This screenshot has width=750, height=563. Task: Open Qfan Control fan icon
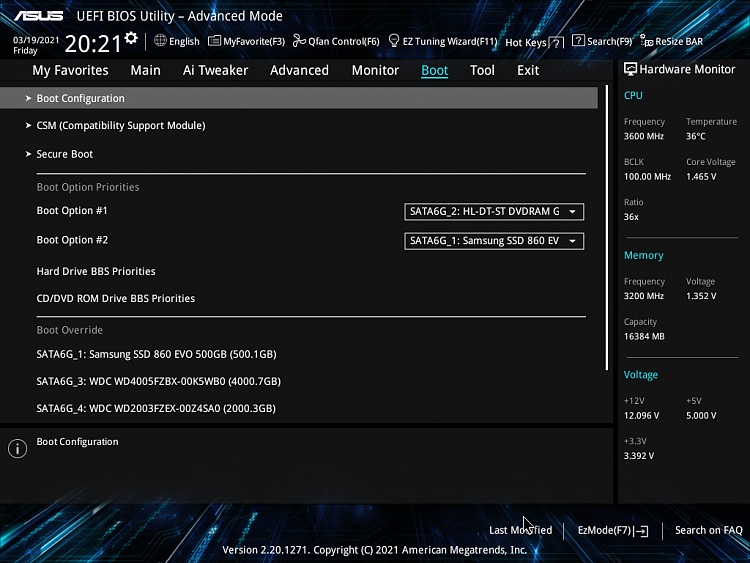click(299, 41)
